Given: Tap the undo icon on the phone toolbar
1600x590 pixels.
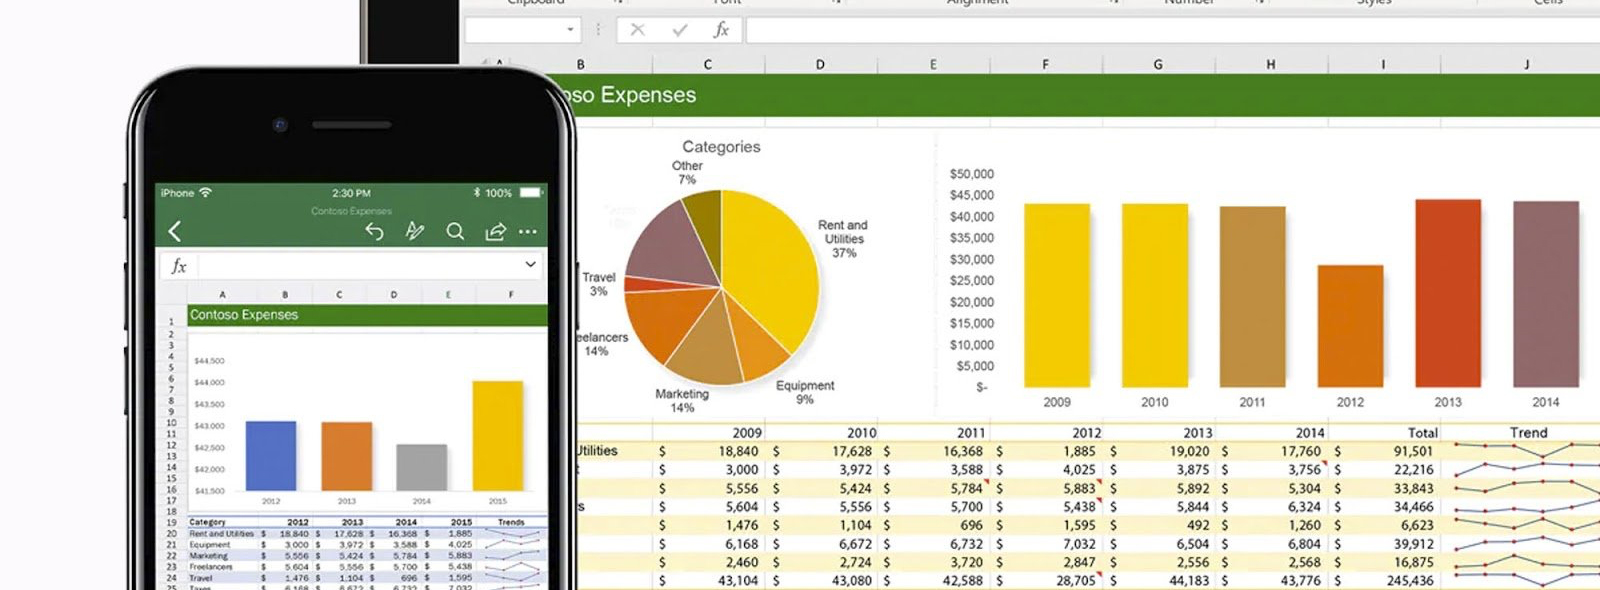Looking at the screenshot, I should [374, 232].
